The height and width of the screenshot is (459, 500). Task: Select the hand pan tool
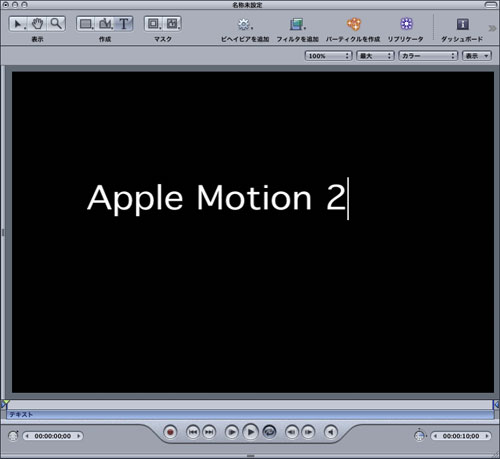[37, 24]
